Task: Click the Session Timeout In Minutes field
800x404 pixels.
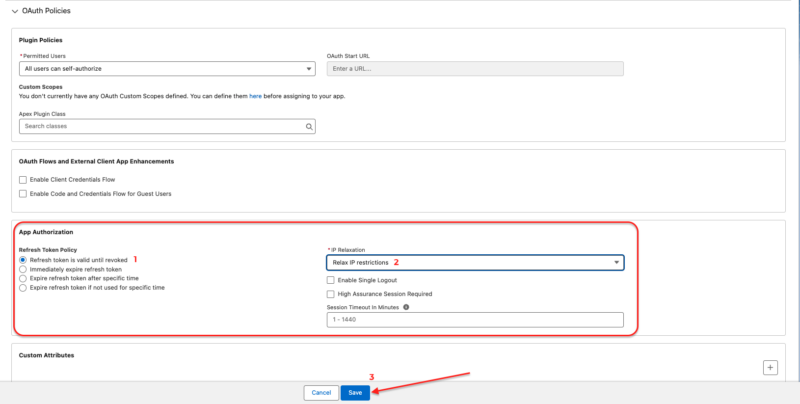Action: (475, 320)
